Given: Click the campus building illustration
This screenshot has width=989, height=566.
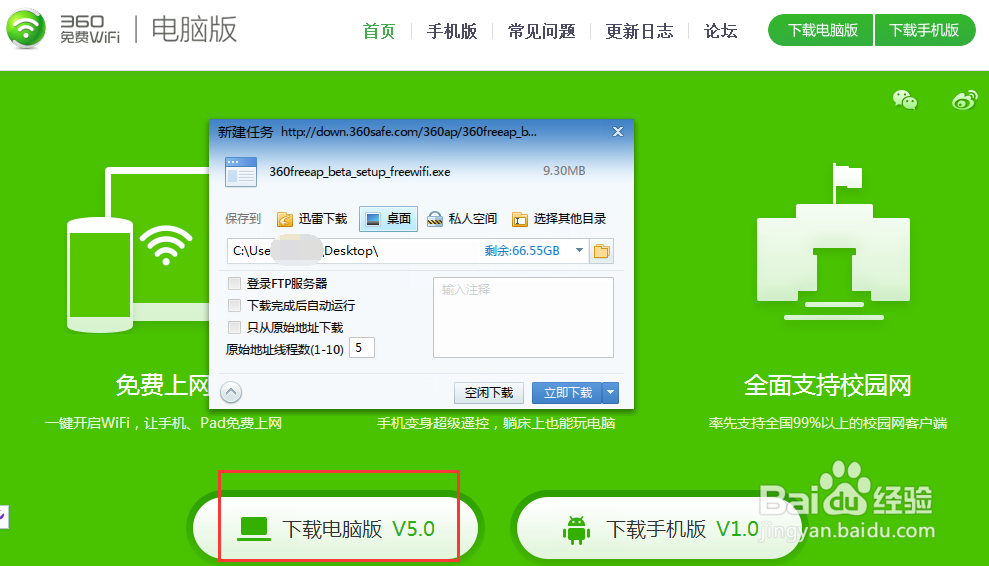Looking at the screenshot, I should pos(833,242).
